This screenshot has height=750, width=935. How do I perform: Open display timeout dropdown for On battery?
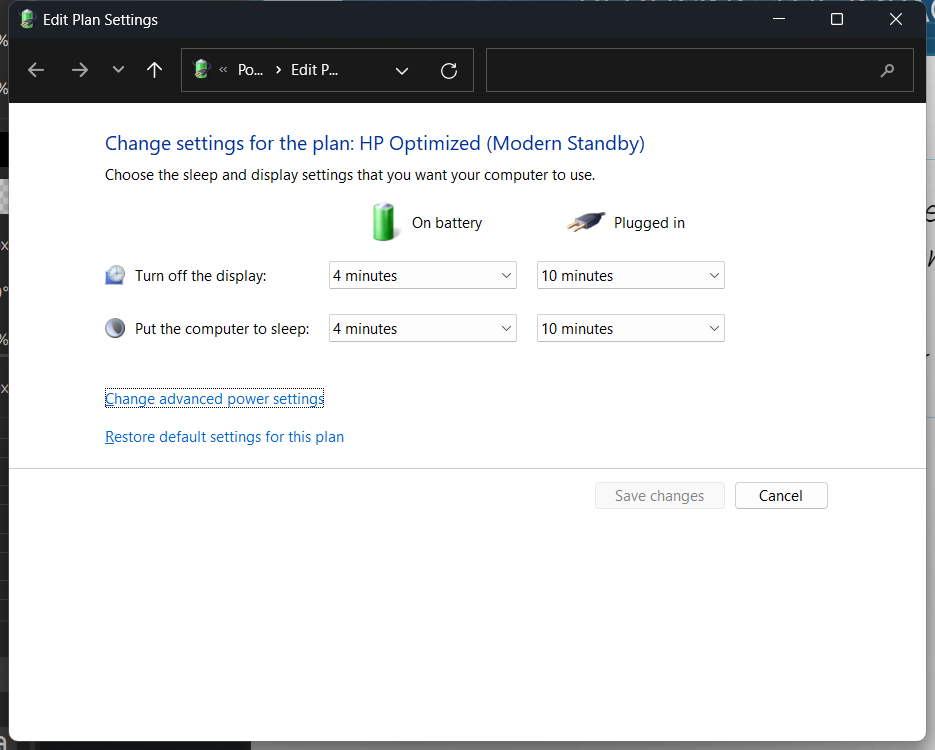point(422,276)
